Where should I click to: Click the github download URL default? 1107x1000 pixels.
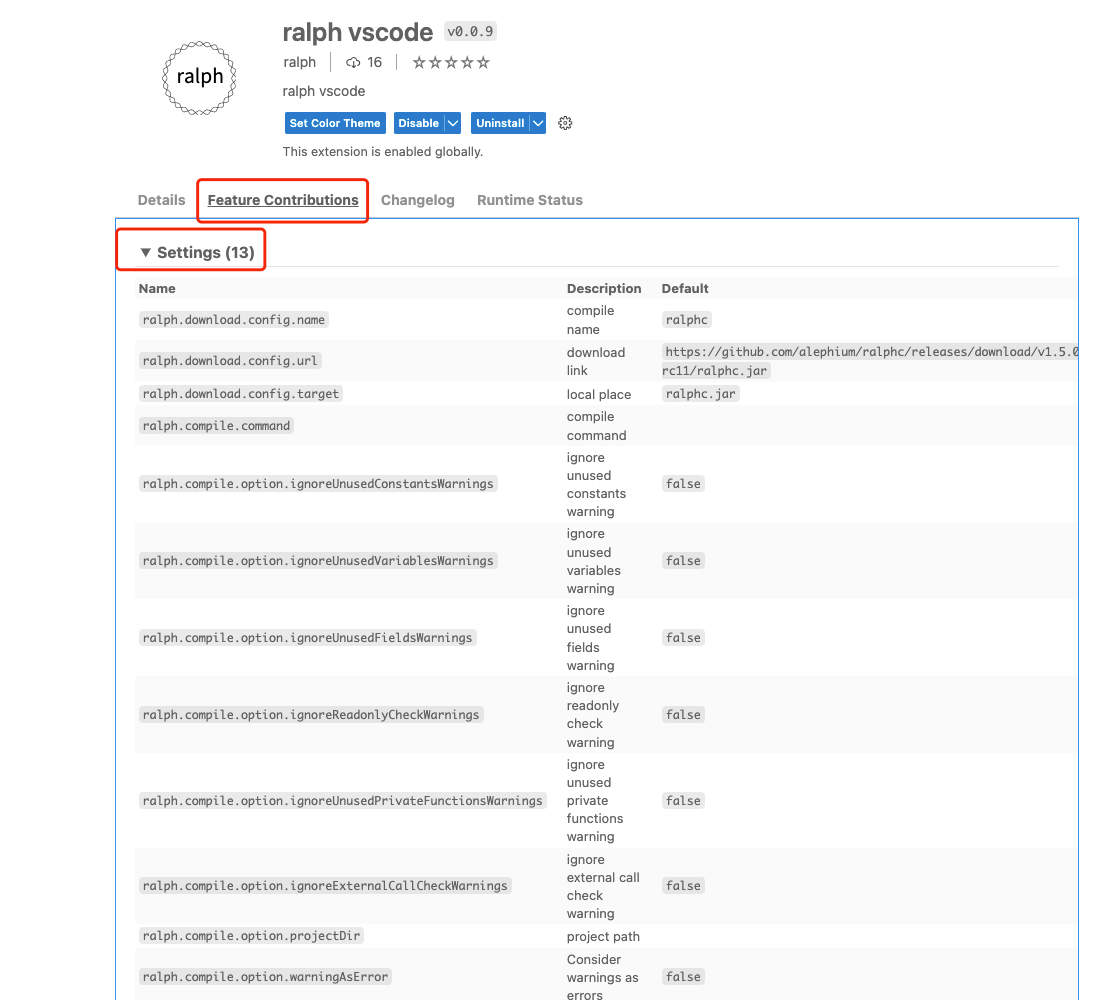click(x=870, y=361)
